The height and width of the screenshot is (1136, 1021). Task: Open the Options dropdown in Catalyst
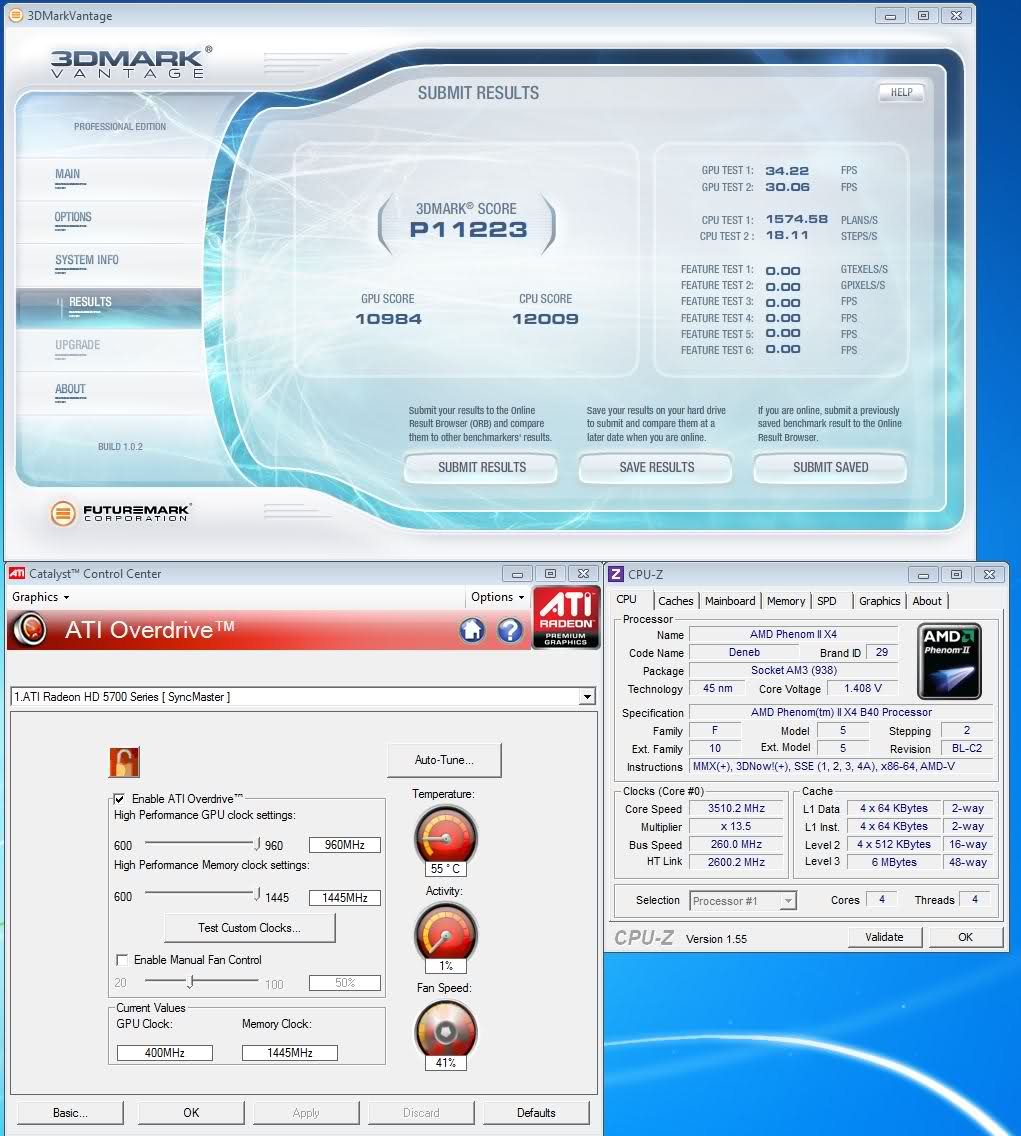(x=497, y=597)
